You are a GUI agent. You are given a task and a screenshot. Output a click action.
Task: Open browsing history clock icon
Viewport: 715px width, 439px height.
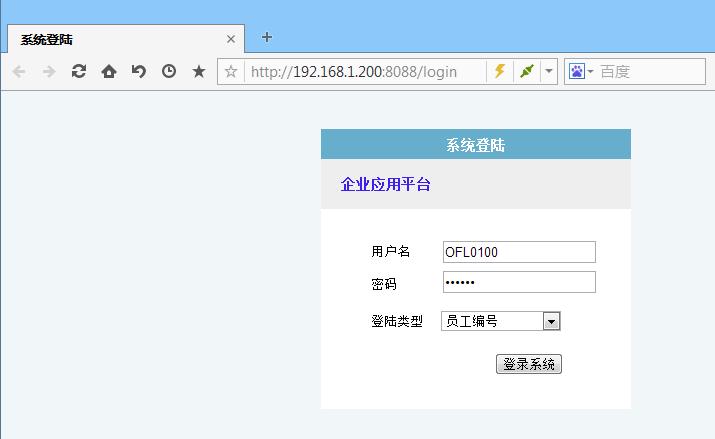pos(169,72)
